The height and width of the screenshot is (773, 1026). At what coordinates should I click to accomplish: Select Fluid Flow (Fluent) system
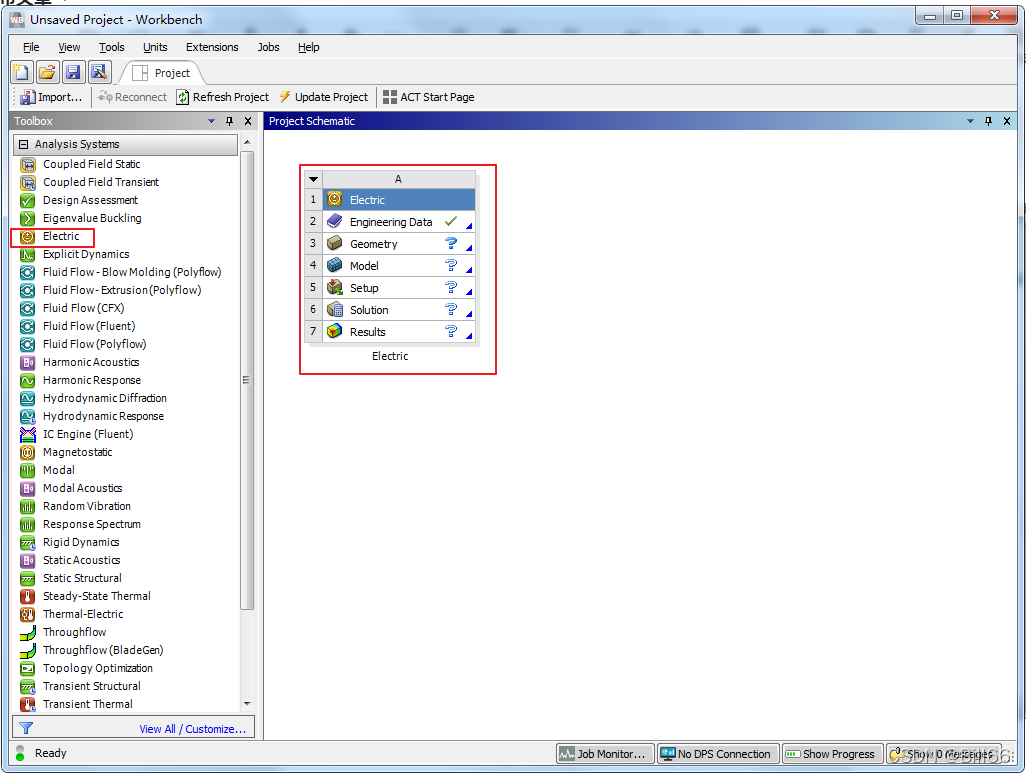(89, 326)
